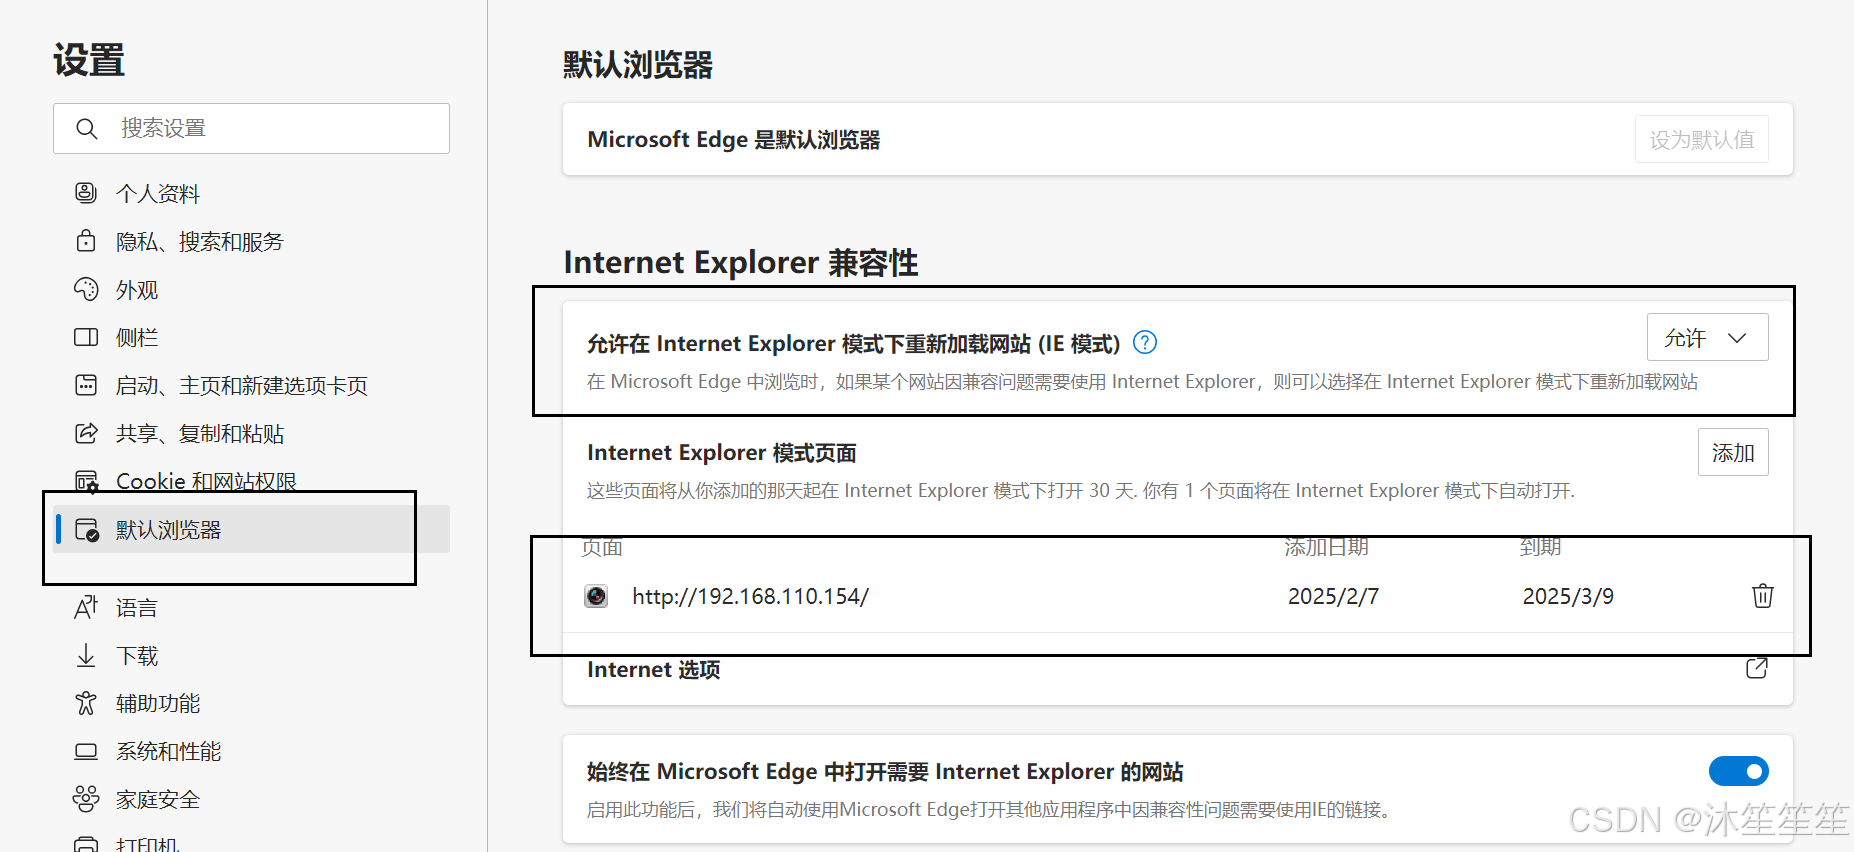Click the 启动、主页和新建选项卡页 icon
1854x852 pixels.
[86, 385]
